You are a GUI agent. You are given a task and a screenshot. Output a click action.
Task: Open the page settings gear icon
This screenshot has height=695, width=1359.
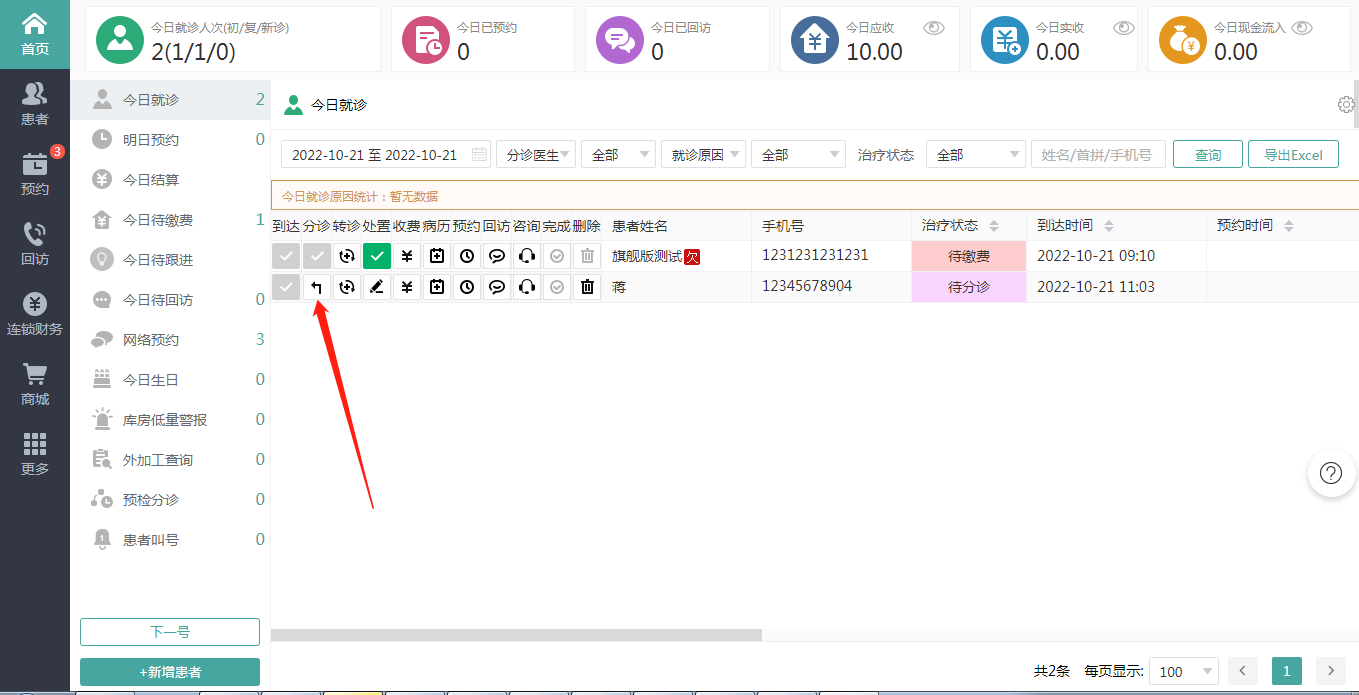click(1346, 104)
